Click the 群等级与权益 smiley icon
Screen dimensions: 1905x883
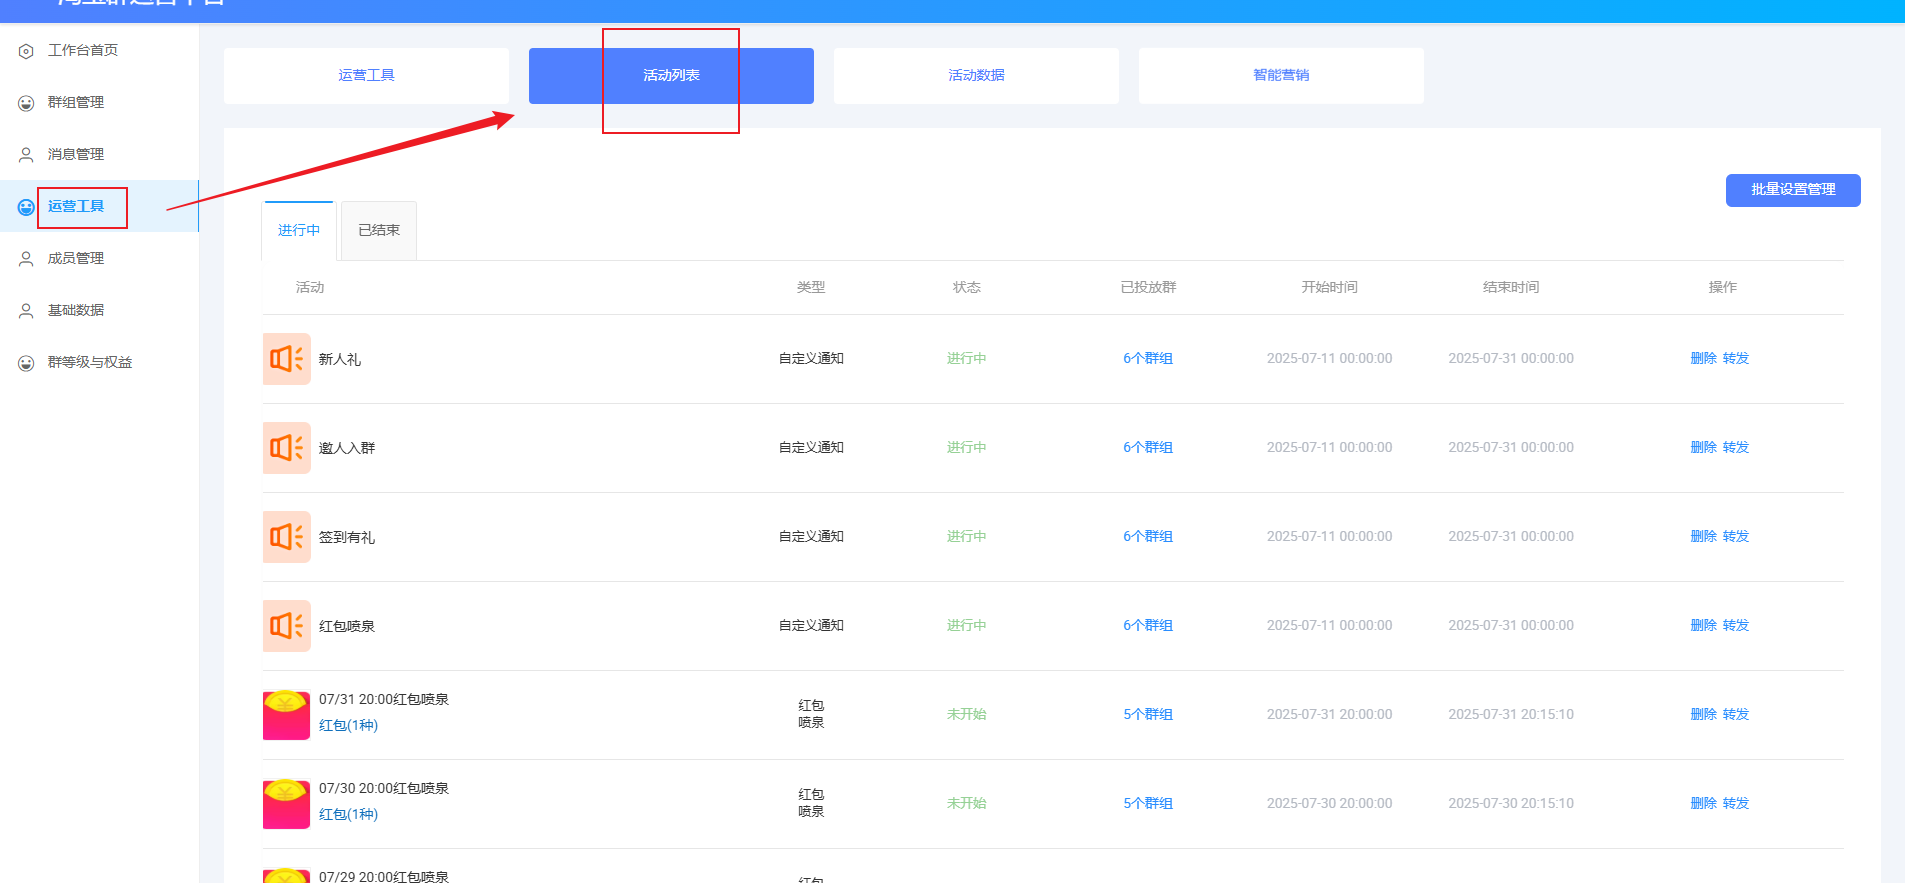26,363
